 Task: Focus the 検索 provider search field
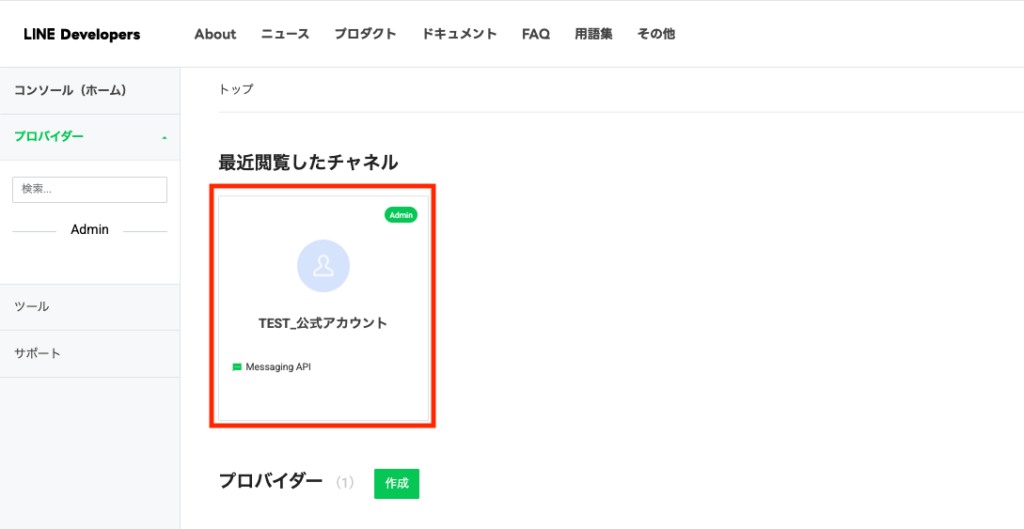click(89, 189)
